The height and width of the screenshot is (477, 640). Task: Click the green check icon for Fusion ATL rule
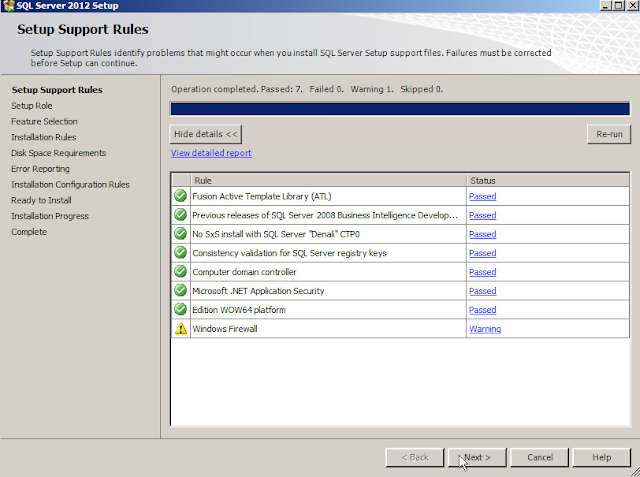click(x=180, y=196)
